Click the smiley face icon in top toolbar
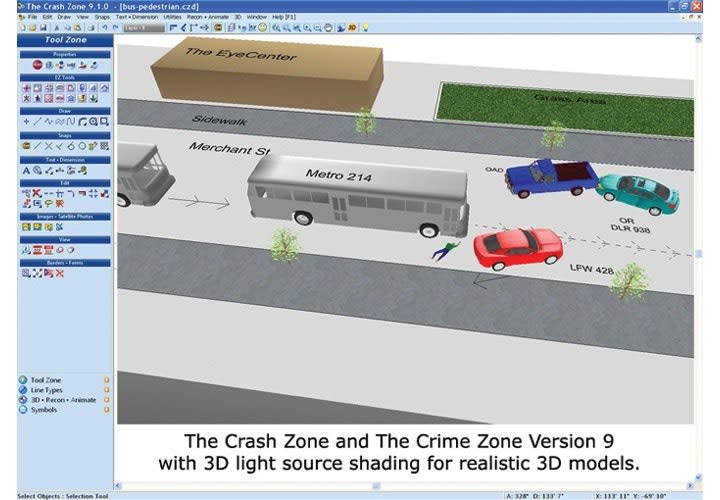Image resolution: width=720 pixels, height=500 pixels. click(x=262, y=28)
